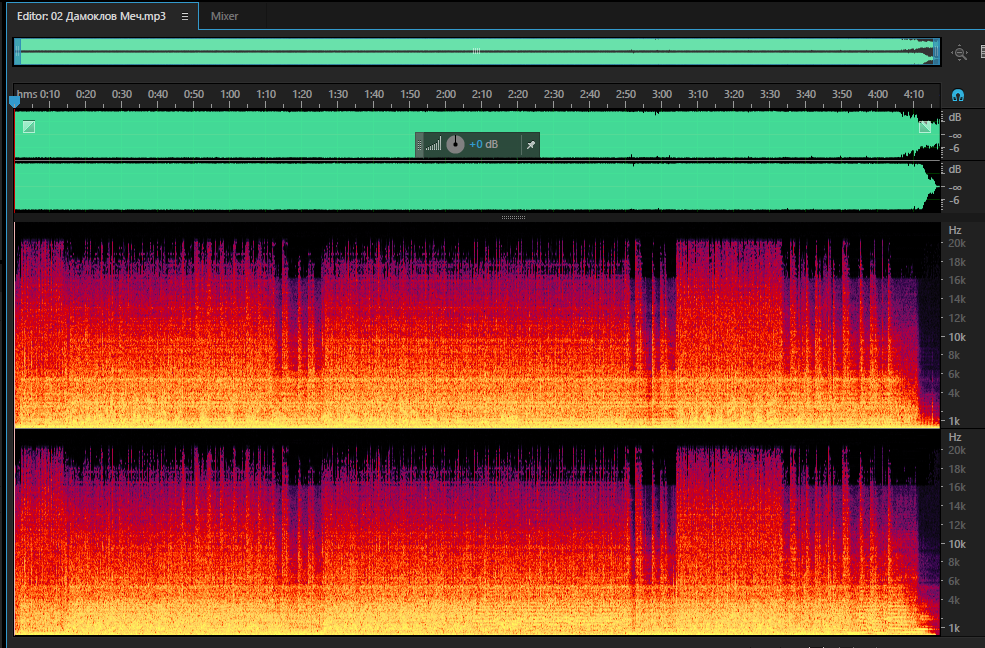985x648 pixels.
Task: Toggle the headphones preview icon above dB scale
Action: pos(957,95)
